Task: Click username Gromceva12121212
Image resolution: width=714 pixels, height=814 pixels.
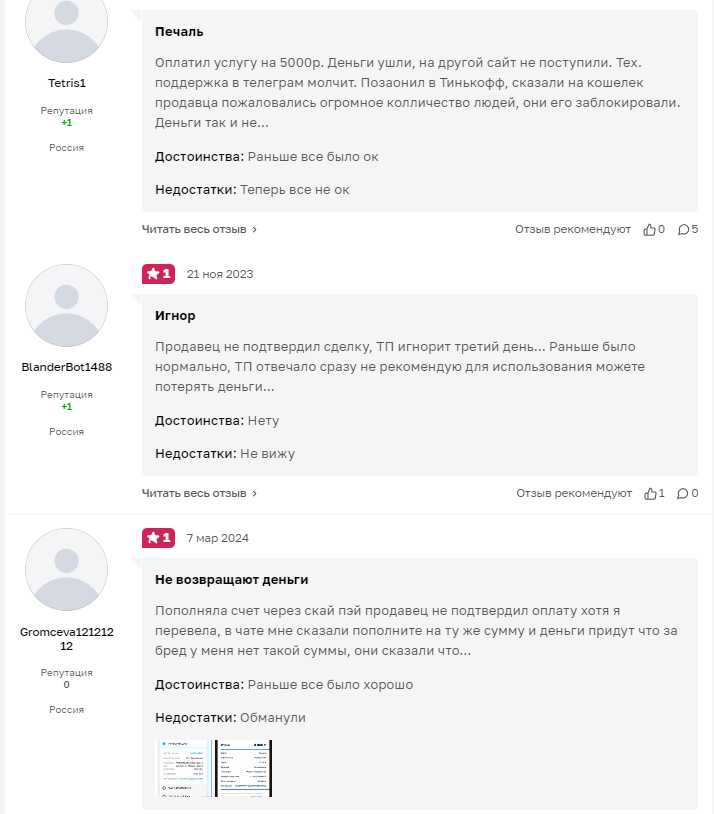Action: pos(67,638)
